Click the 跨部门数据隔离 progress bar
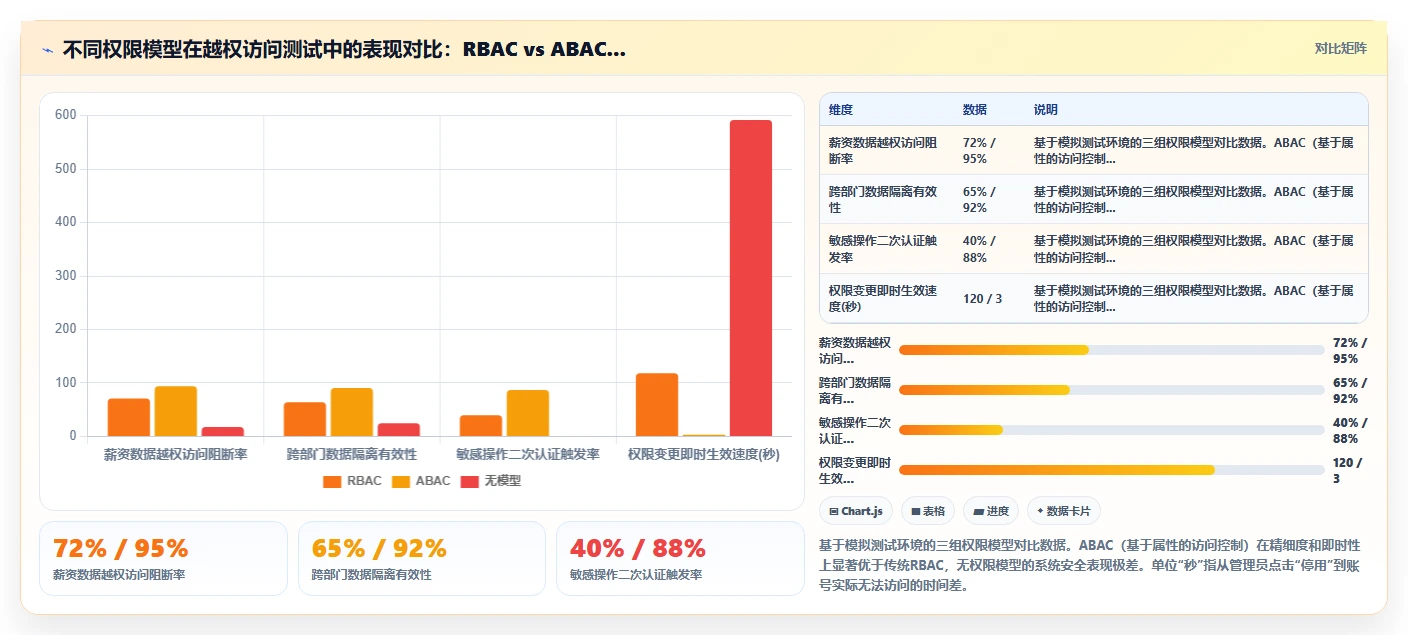 click(1111, 390)
